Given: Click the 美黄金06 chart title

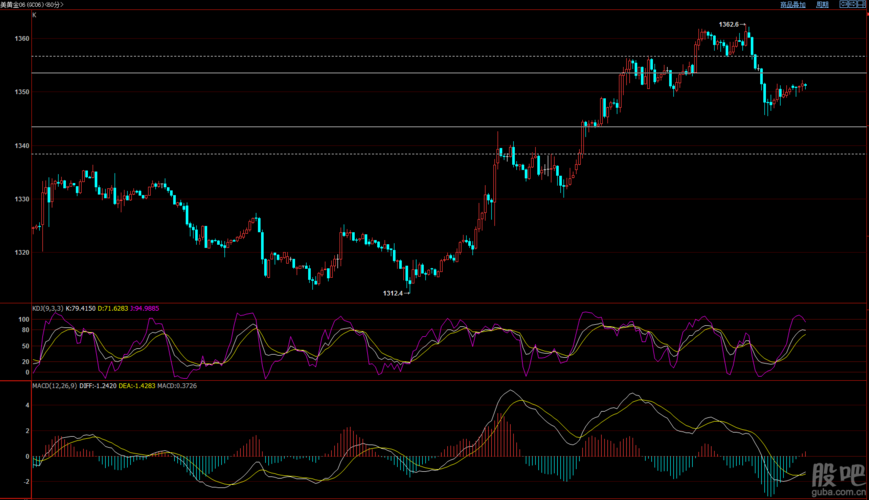Looking at the screenshot, I should tap(15, 5).
